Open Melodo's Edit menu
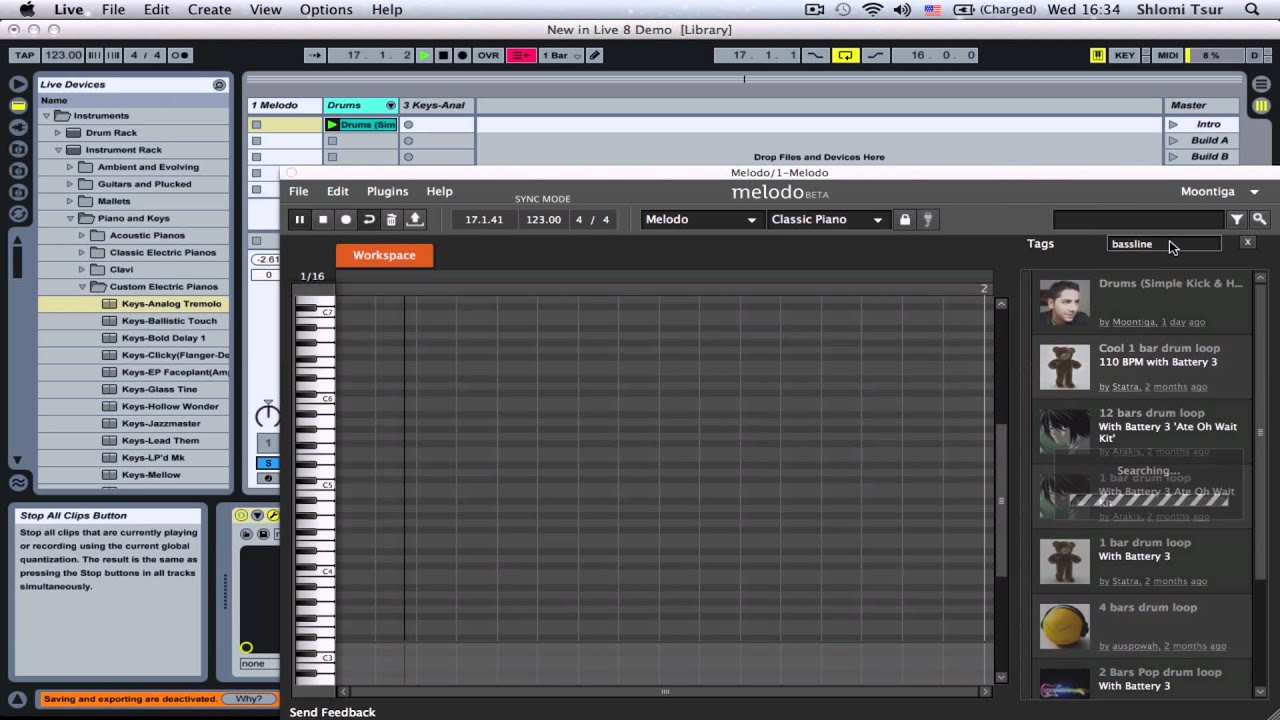 click(338, 191)
